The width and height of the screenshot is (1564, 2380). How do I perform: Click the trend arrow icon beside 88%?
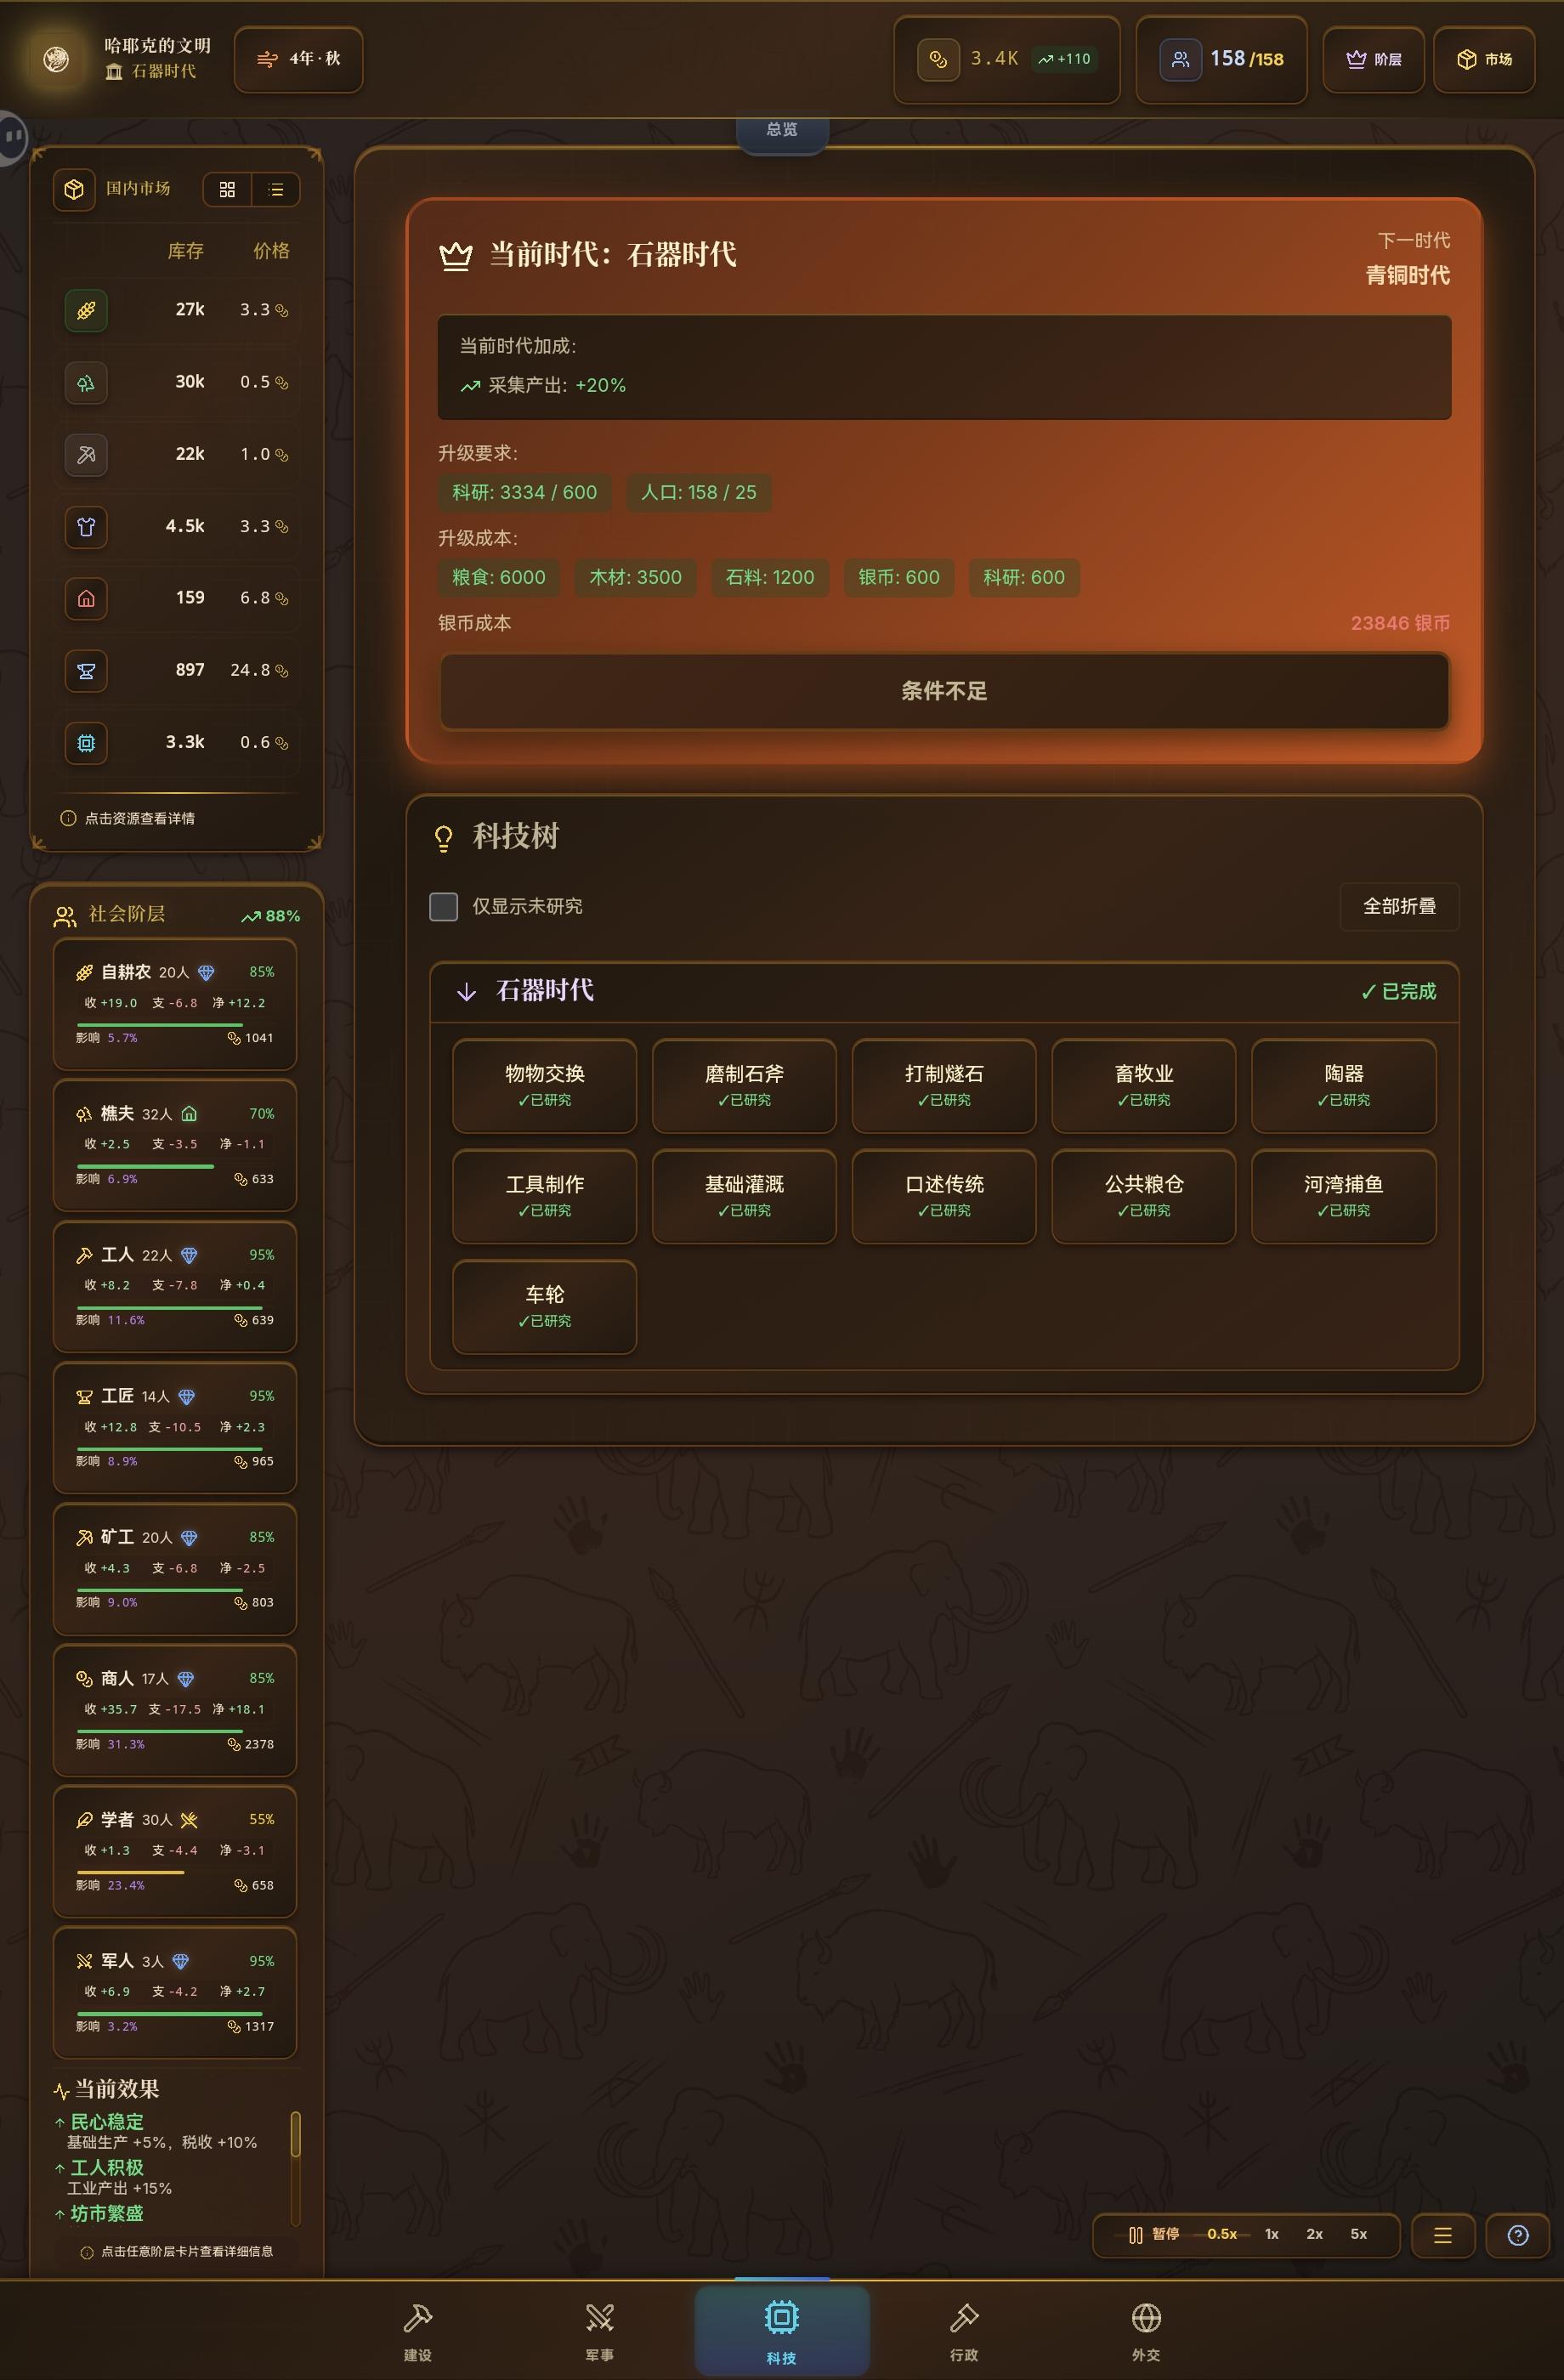point(250,916)
